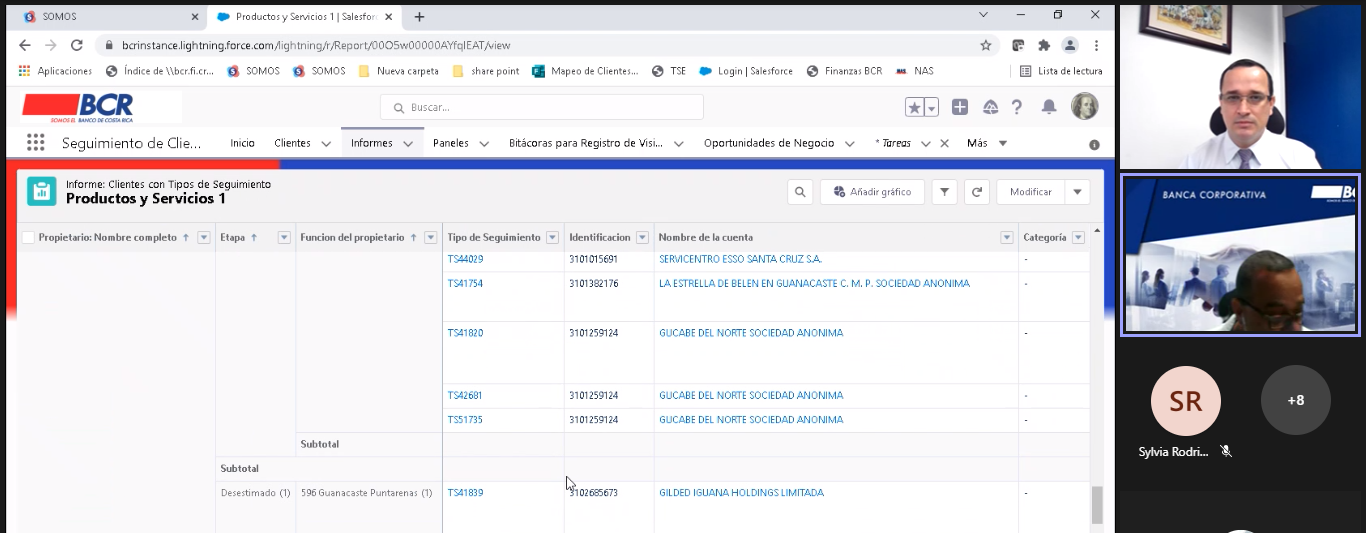Viewport: 1366px width, 533px height.
Task: Click the report vertical scrollbar thumb
Action: pyautogui.click(x=1097, y=505)
